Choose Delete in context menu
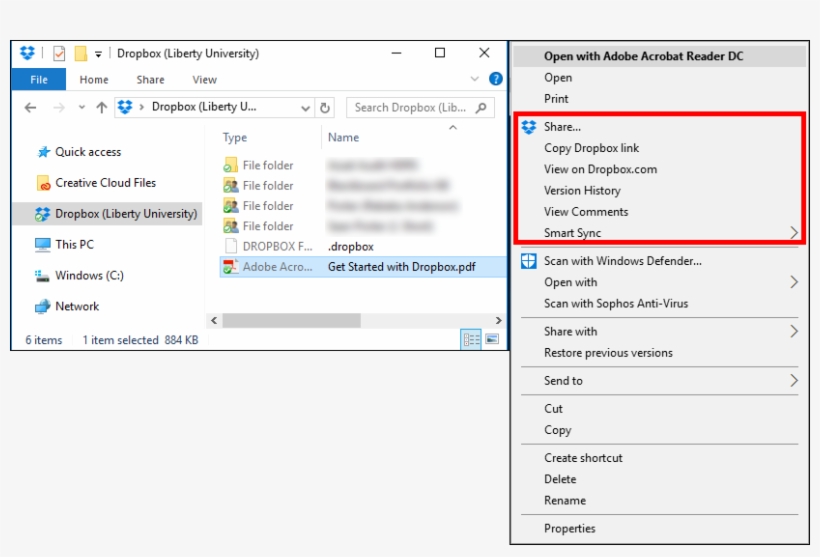This screenshot has width=820, height=557. pyautogui.click(x=660, y=480)
